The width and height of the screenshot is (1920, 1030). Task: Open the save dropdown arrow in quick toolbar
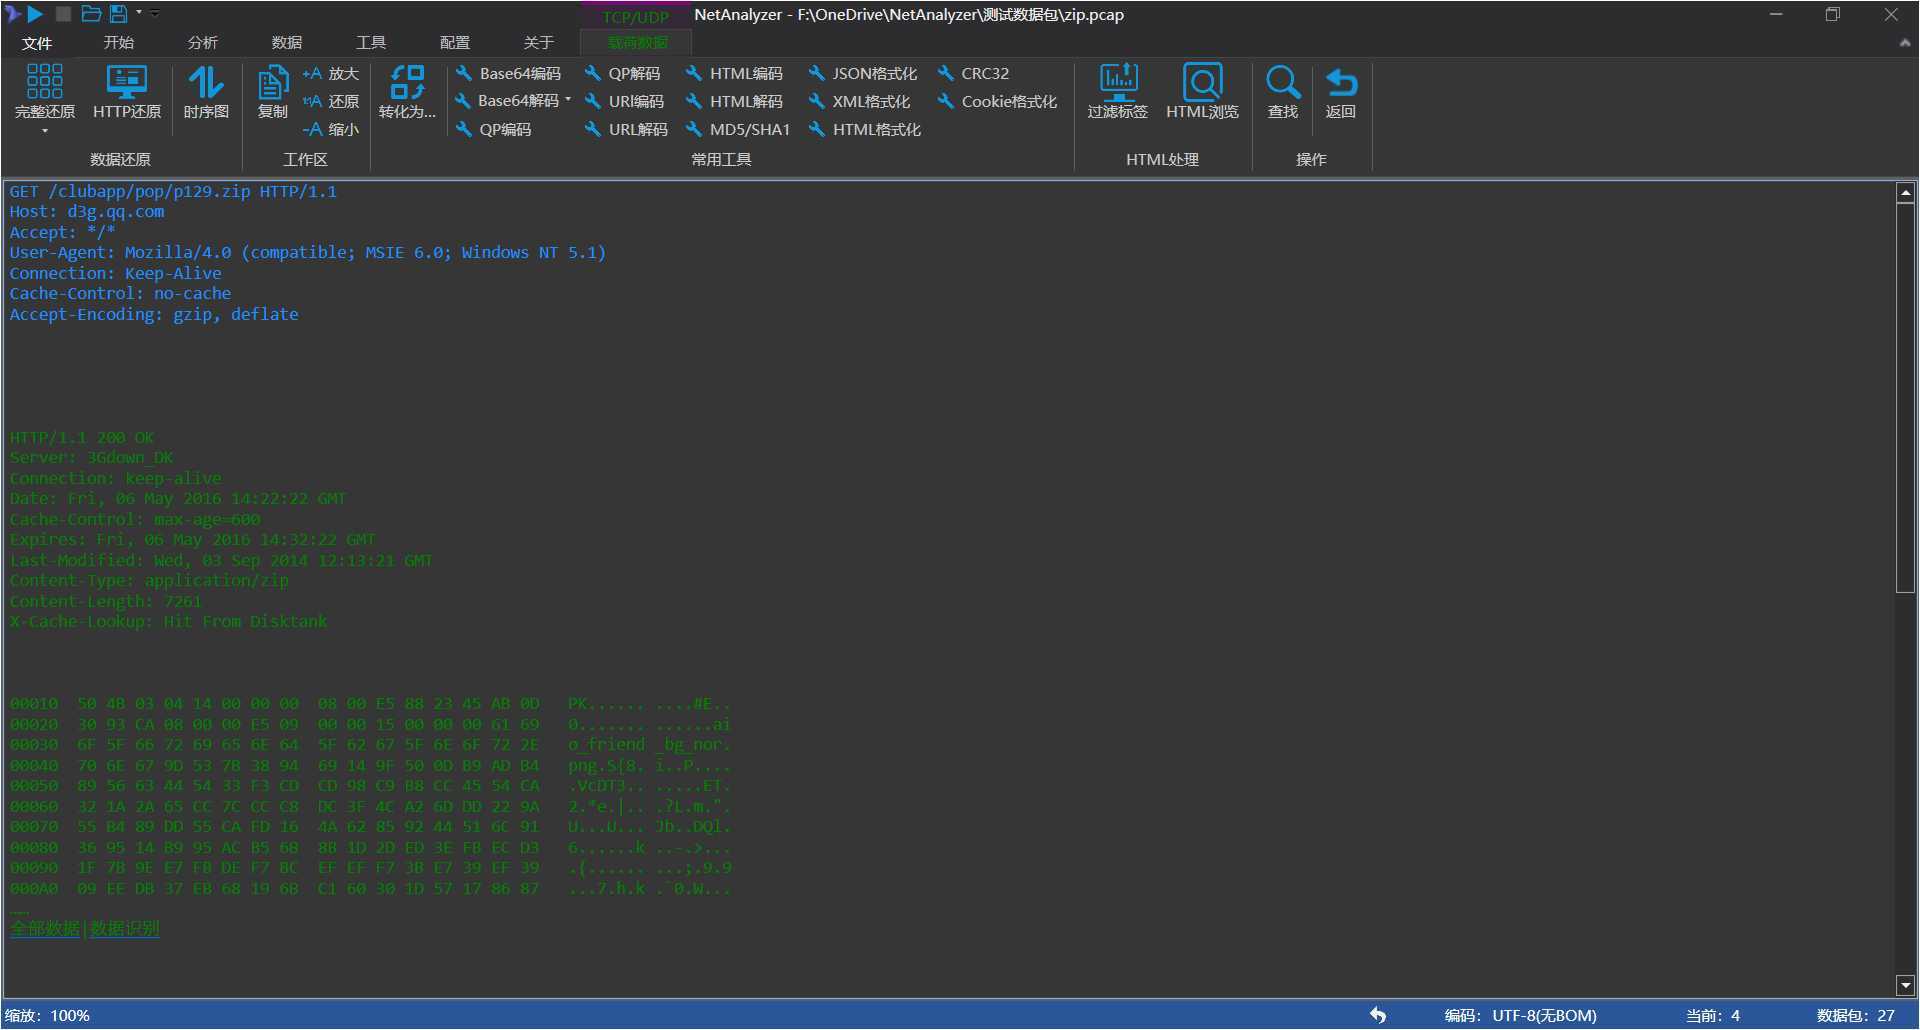[x=139, y=13]
